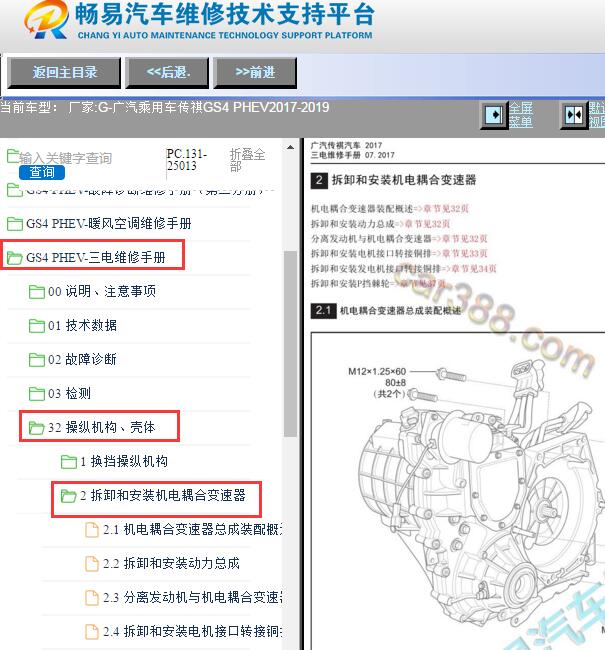The width and height of the screenshot is (605, 650).
Task: Click the tree panel scroll-up arrow
Action: tap(290, 147)
